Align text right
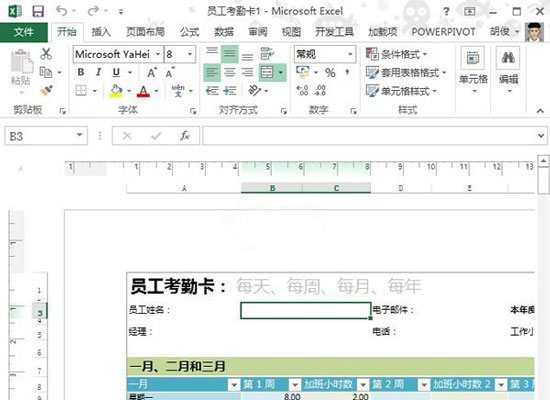 [248, 72]
